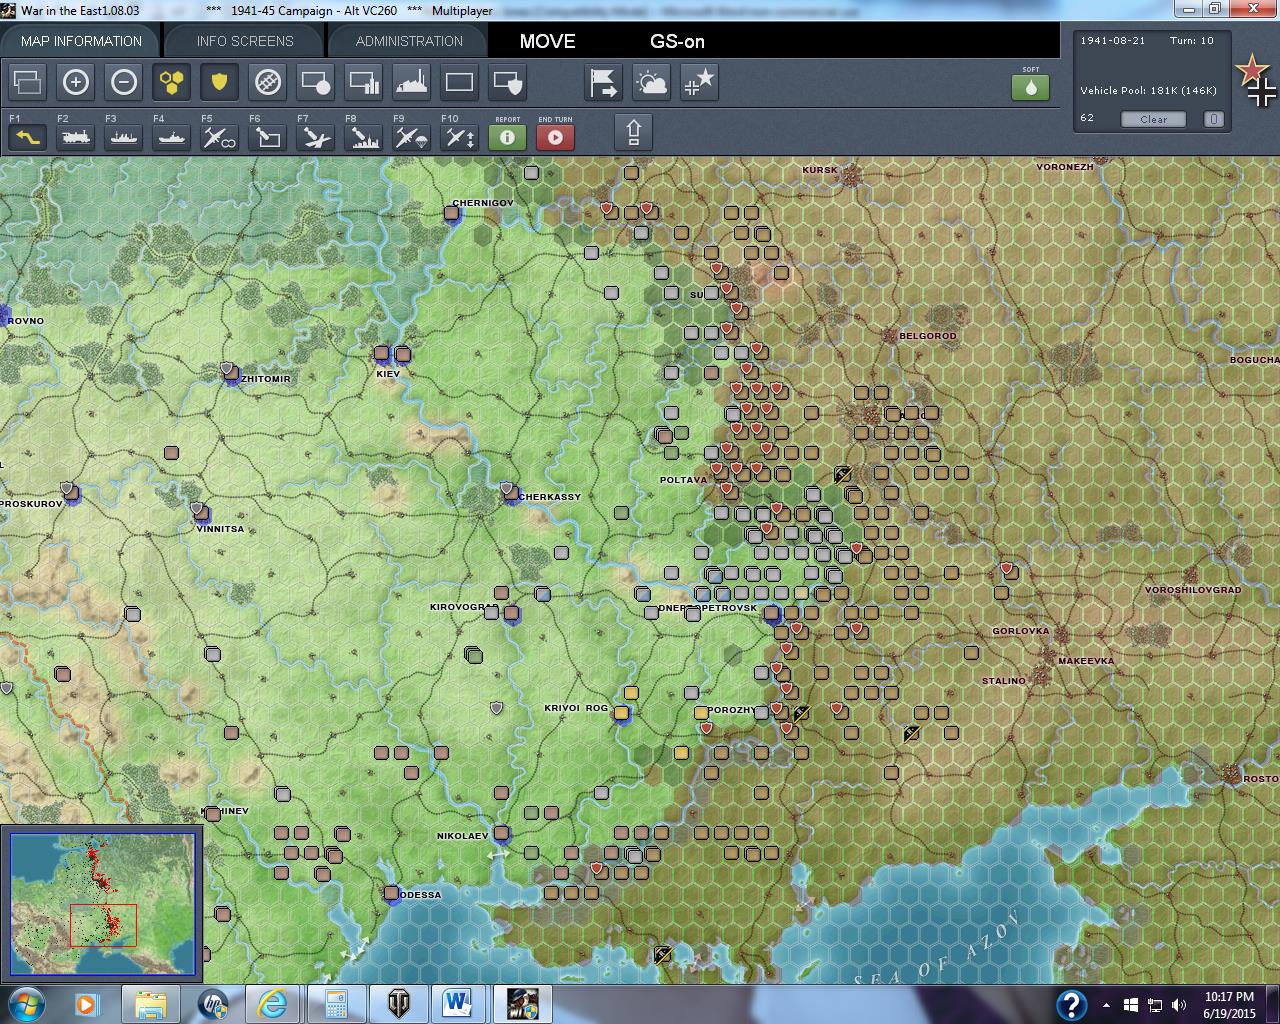Select F10 air transfer mode icon
1280x1024 pixels.
click(460, 137)
